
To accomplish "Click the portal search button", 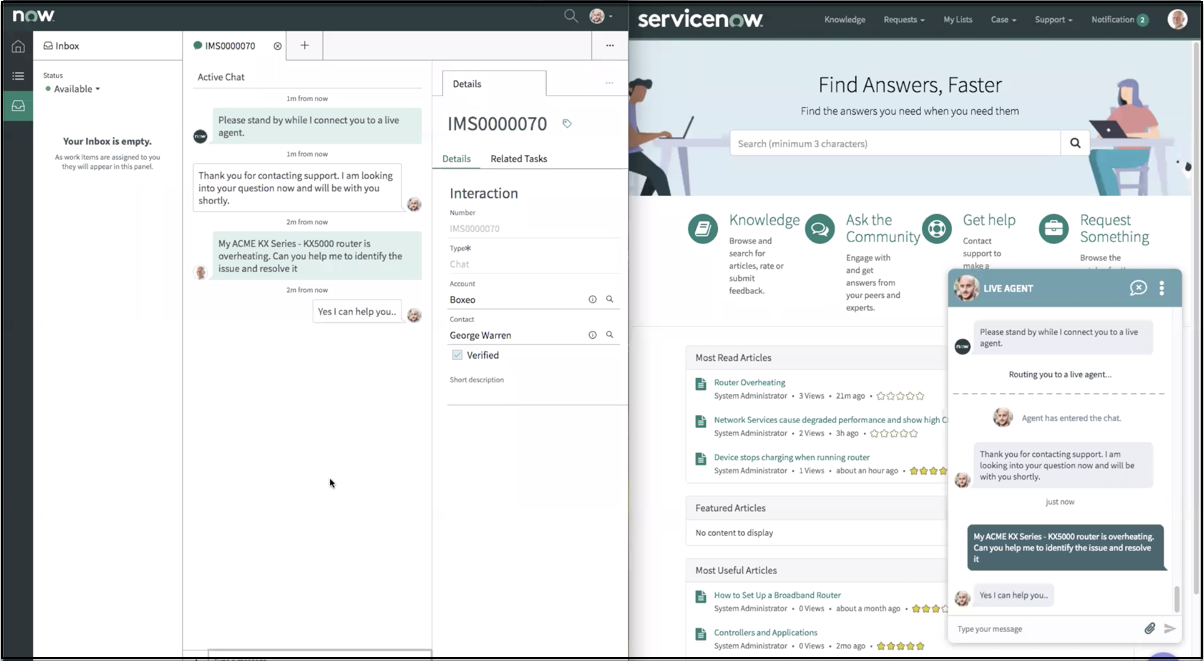I will pos(1075,143).
